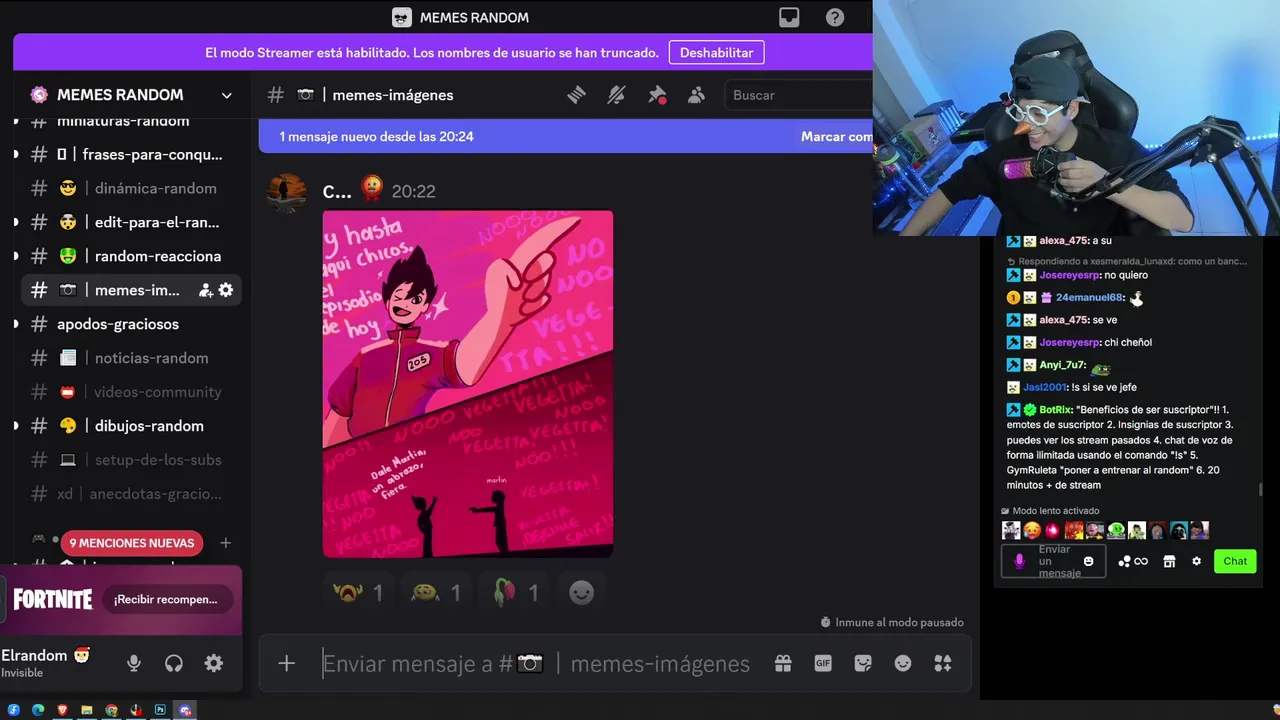Open the anecdotas-gracio channel
The width and height of the screenshot is (1280, 720).
tap(131, 494)
